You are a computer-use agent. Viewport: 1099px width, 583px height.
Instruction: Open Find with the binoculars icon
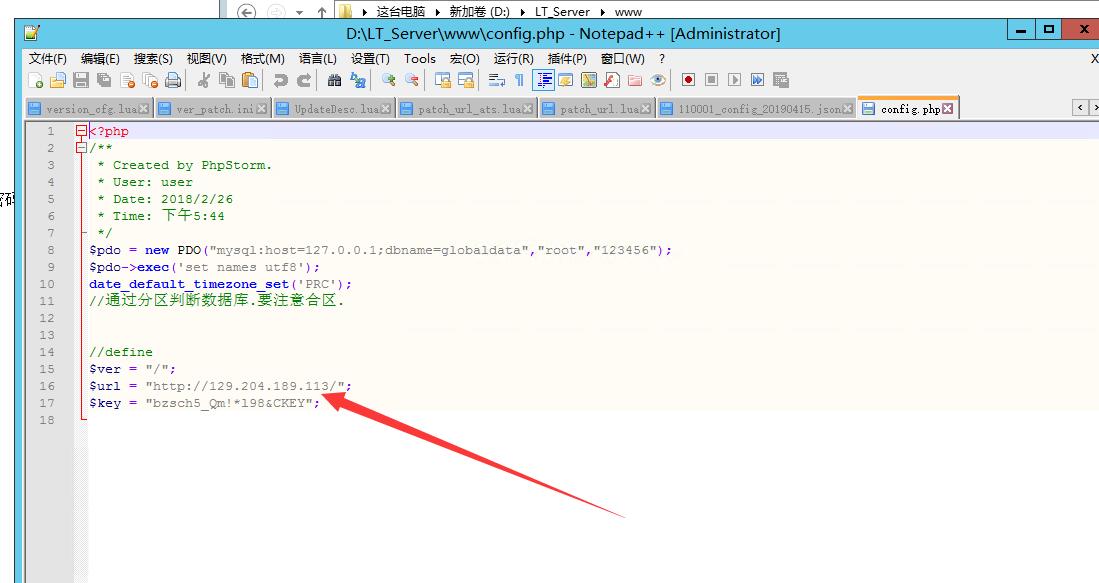pos(335,81)
